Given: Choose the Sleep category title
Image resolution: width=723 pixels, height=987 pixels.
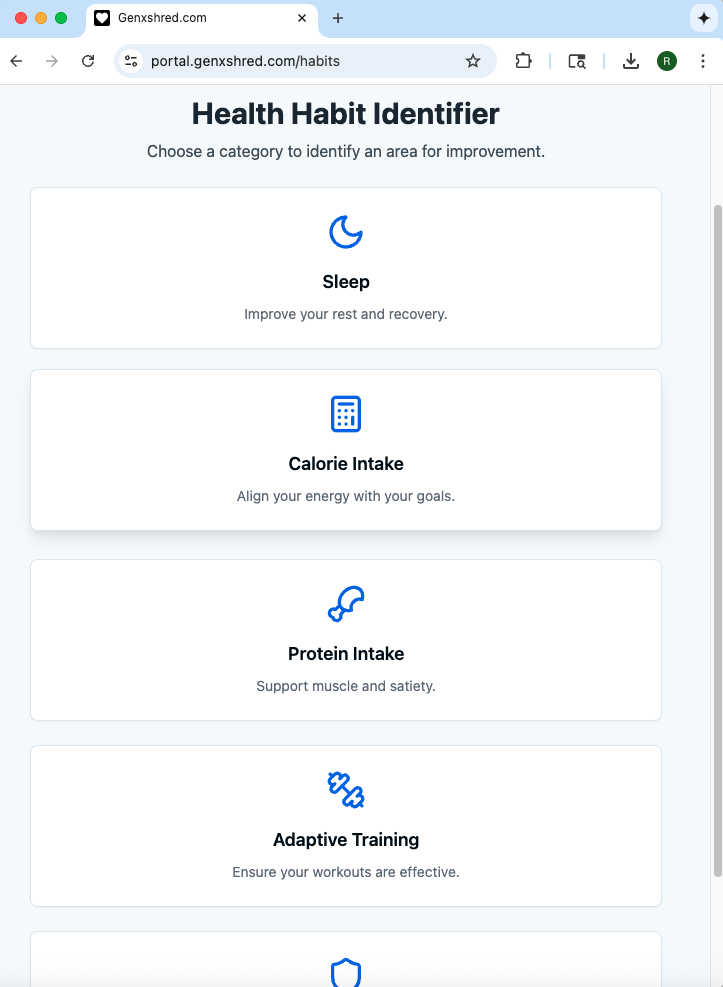Looking at the screenshot, I should 346,281.
